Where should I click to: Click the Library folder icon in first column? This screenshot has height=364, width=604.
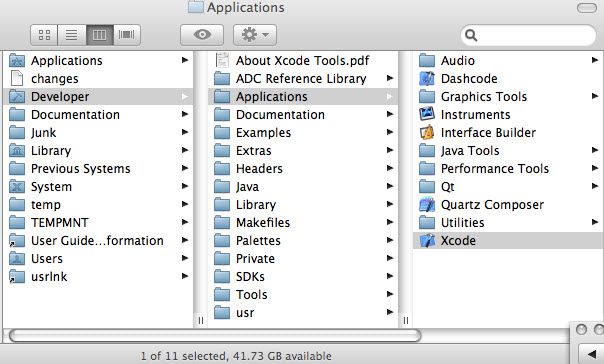(x=17, y=151)
